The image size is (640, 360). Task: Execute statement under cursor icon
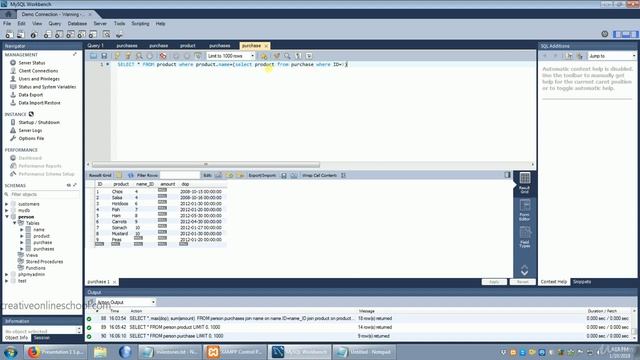128,56
